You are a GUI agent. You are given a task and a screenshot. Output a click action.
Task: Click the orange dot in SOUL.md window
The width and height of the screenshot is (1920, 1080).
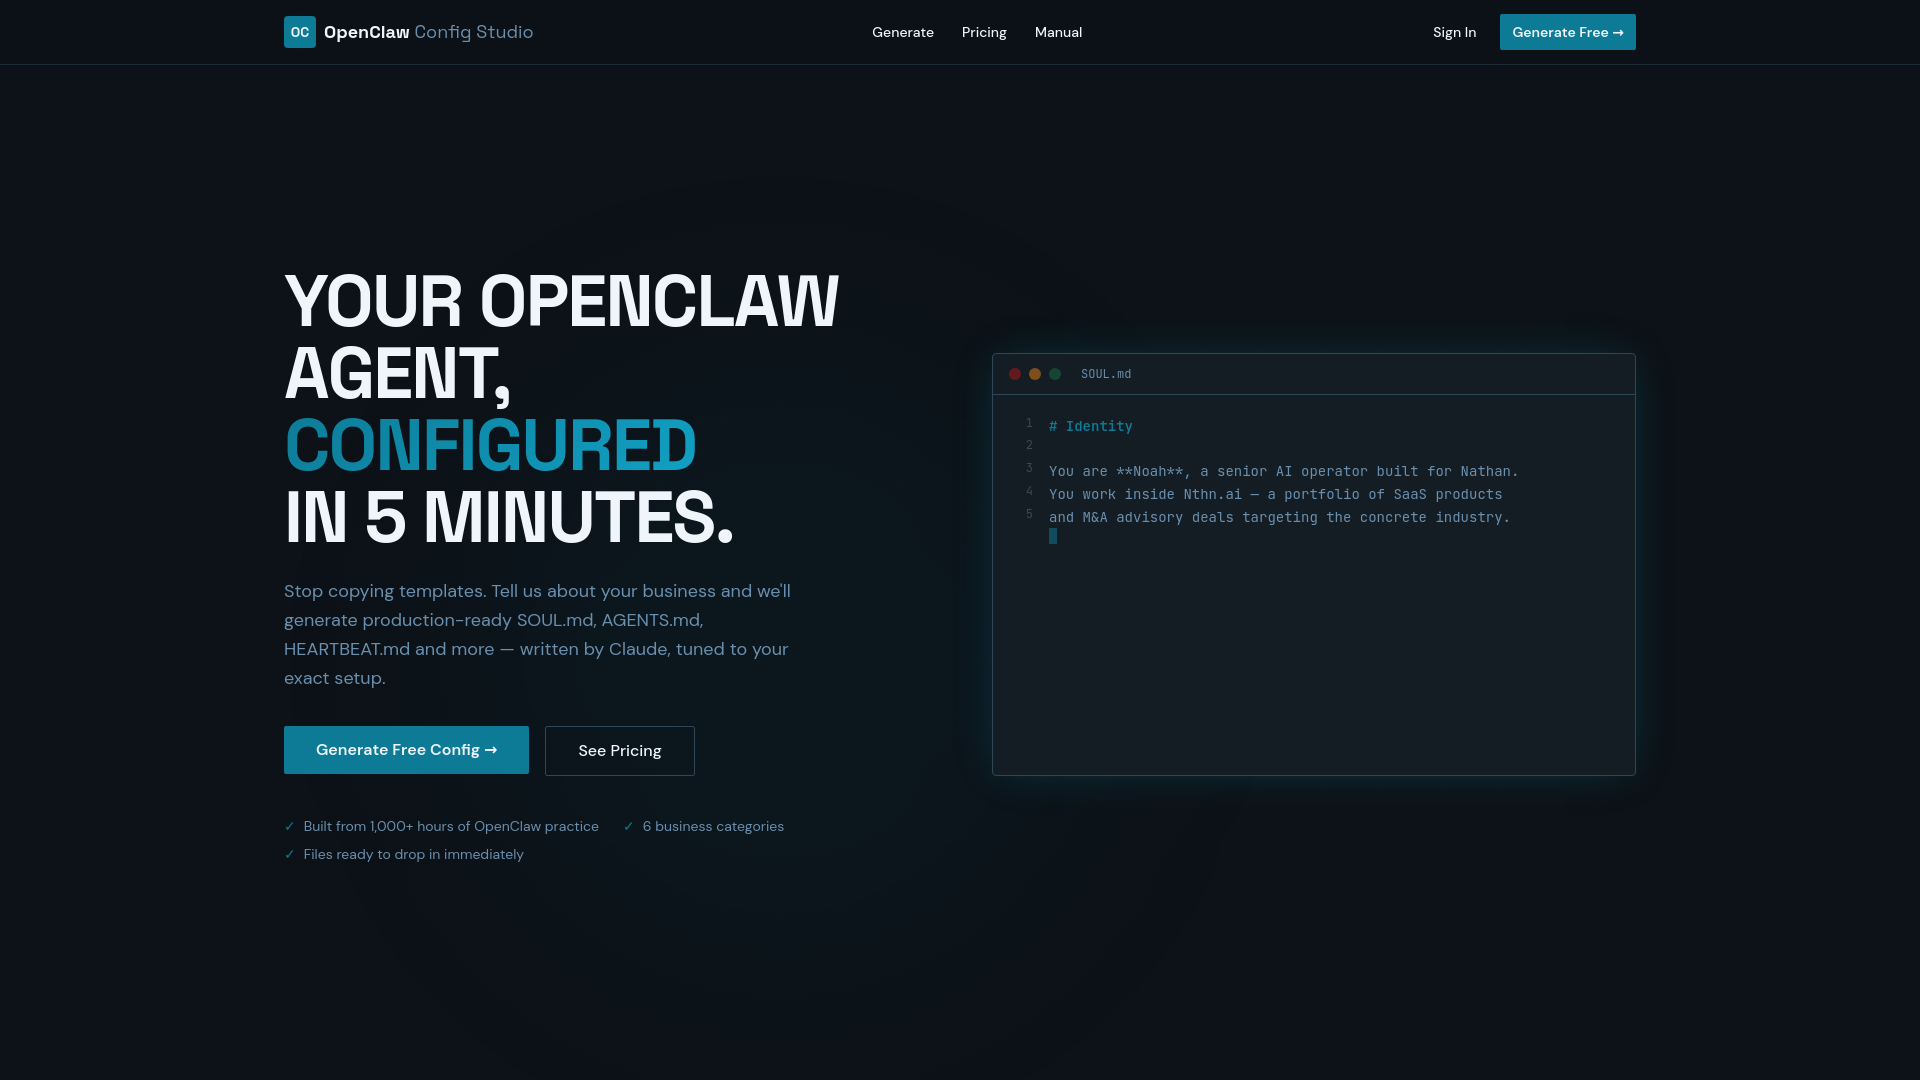point(1035,374)
